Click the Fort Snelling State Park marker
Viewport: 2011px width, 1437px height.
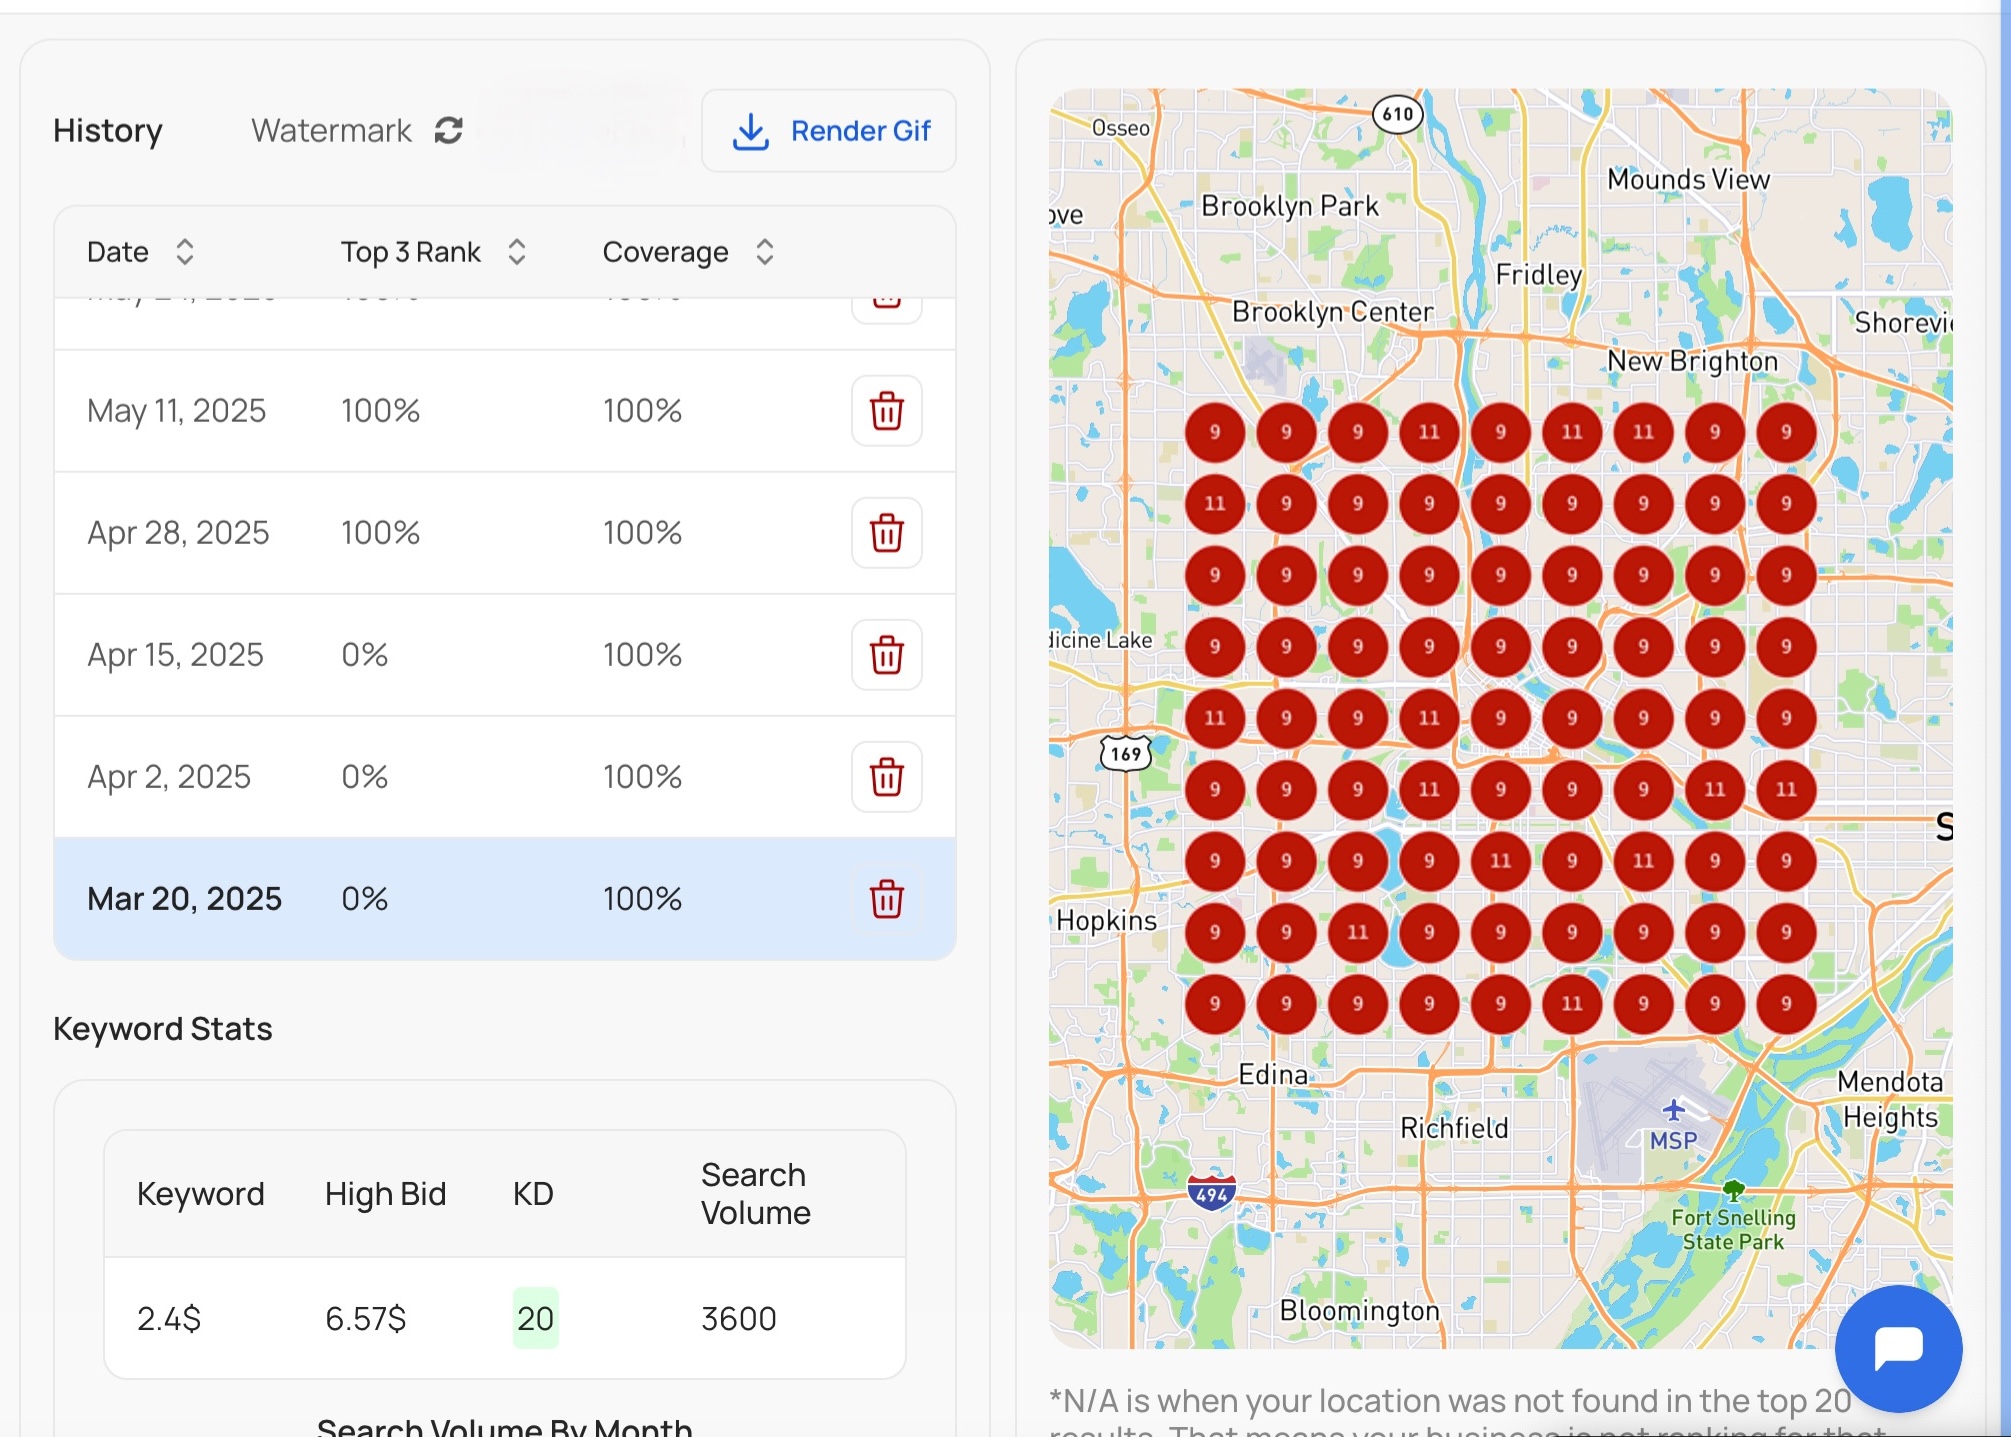tap(1733, 1190)
